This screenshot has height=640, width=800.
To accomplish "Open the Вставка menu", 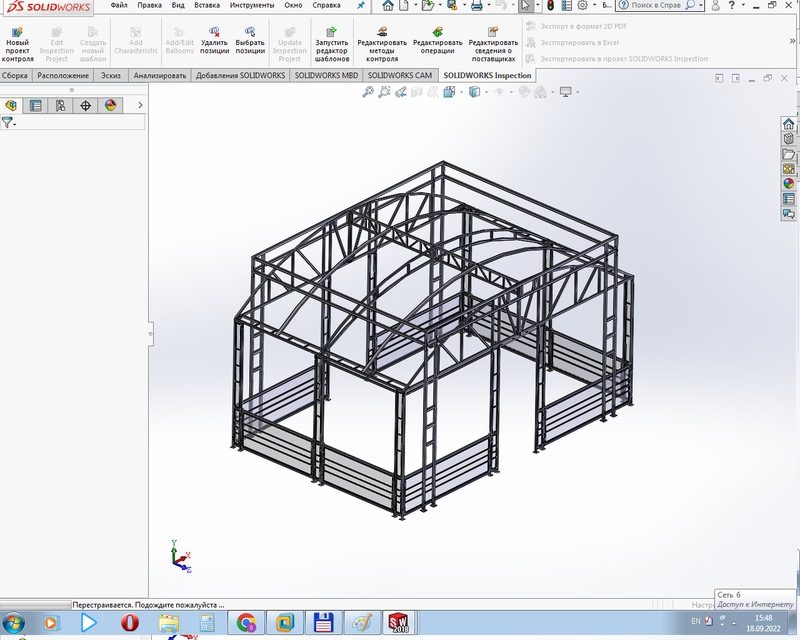I will 209,5.
